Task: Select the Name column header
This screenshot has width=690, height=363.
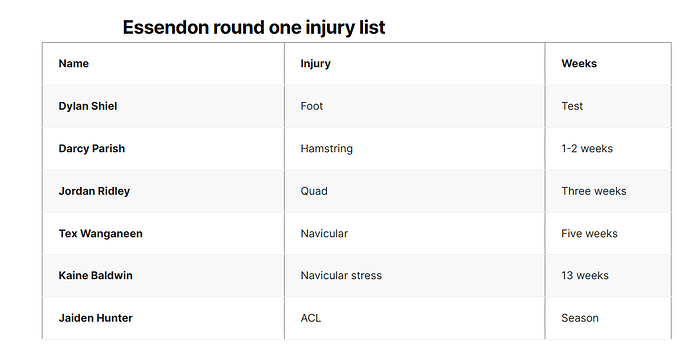Action: tap(163, 63)
